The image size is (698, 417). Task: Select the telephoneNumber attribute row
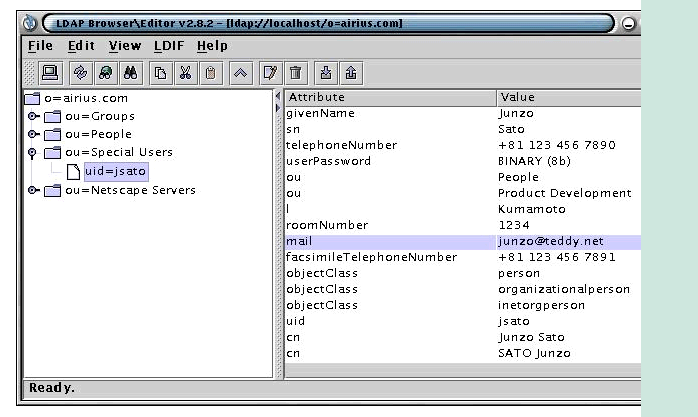click(463, 146)
